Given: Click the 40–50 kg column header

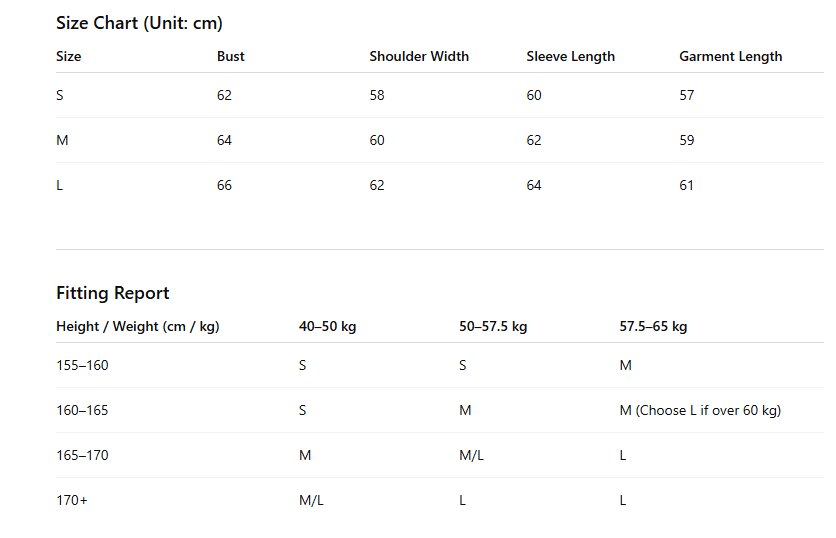Looking at the screenshot, I should pos(327,326).
